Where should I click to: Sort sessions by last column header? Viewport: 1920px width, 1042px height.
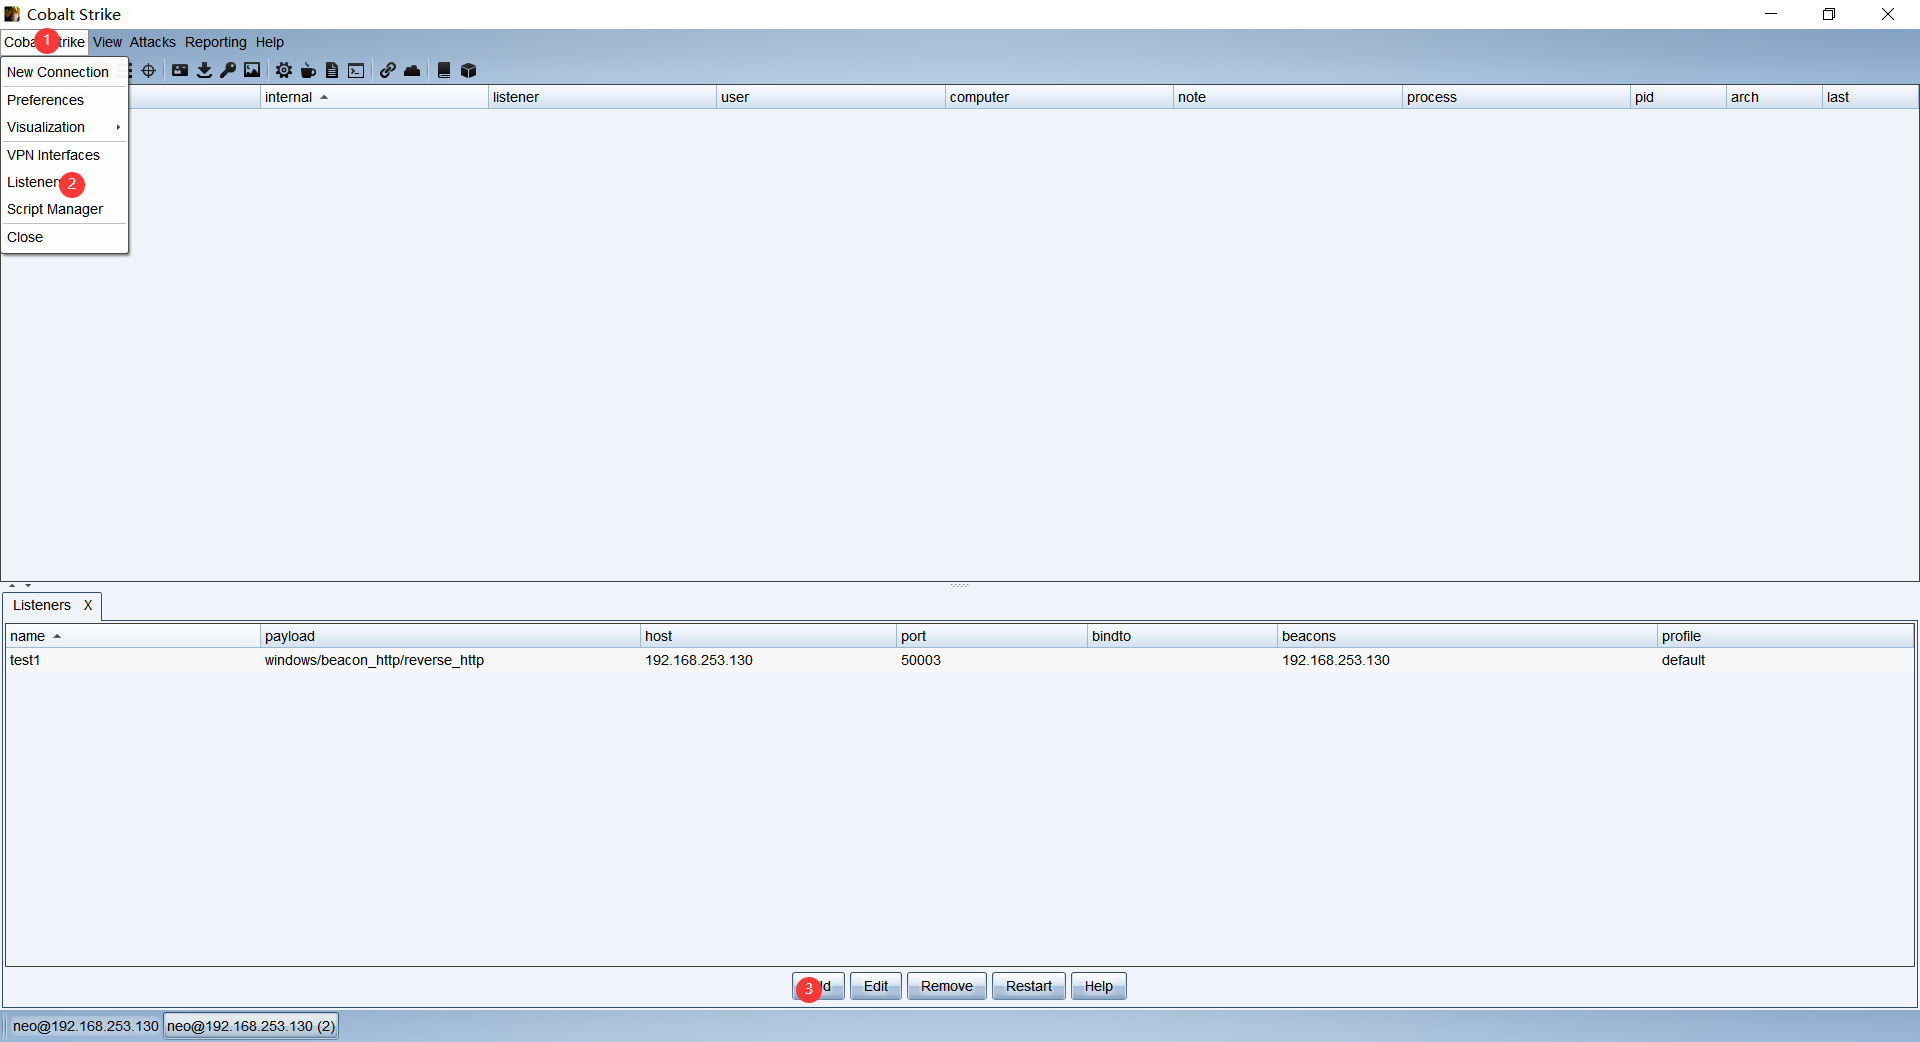(1870, 97)
